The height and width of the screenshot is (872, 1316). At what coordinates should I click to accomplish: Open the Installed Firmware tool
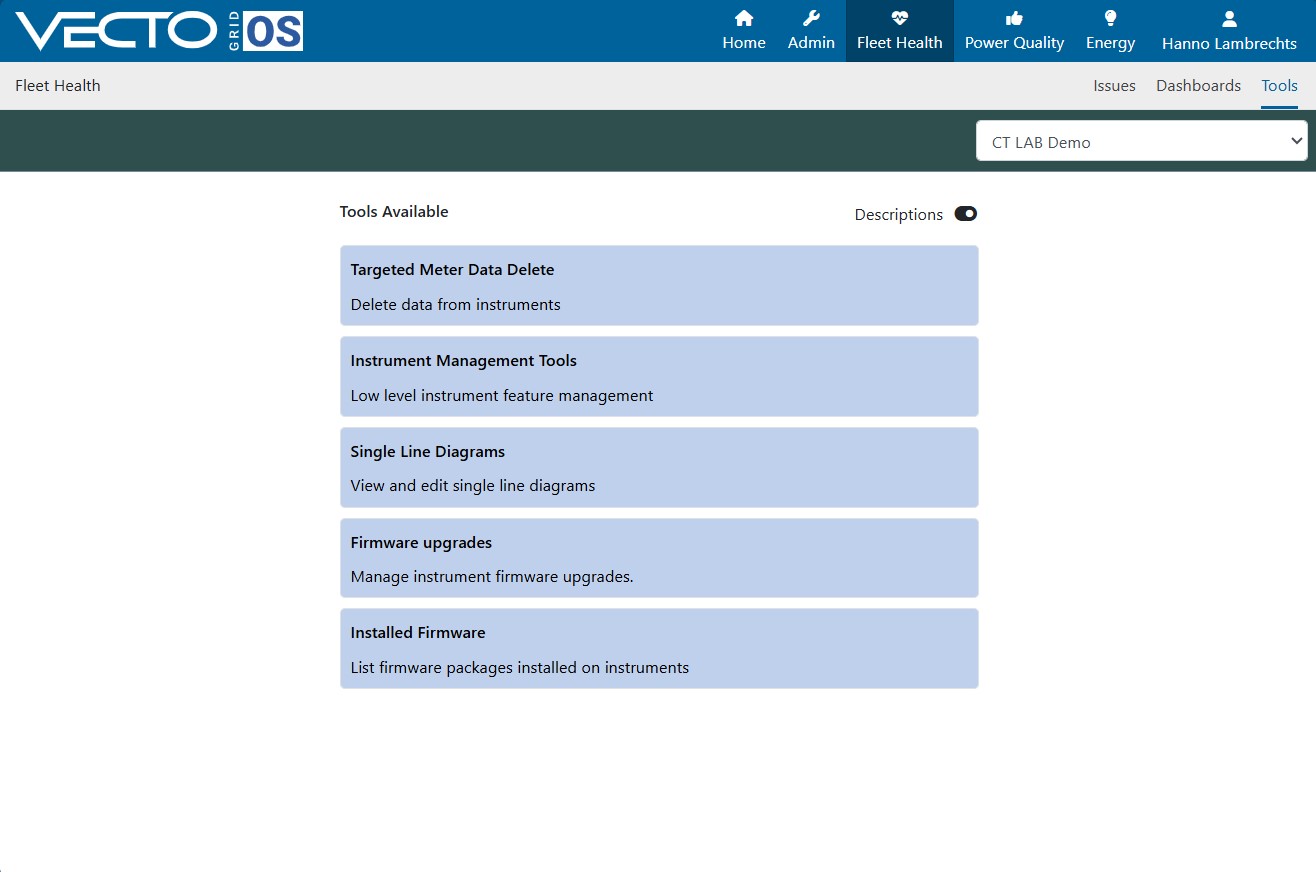coord(659,648)
